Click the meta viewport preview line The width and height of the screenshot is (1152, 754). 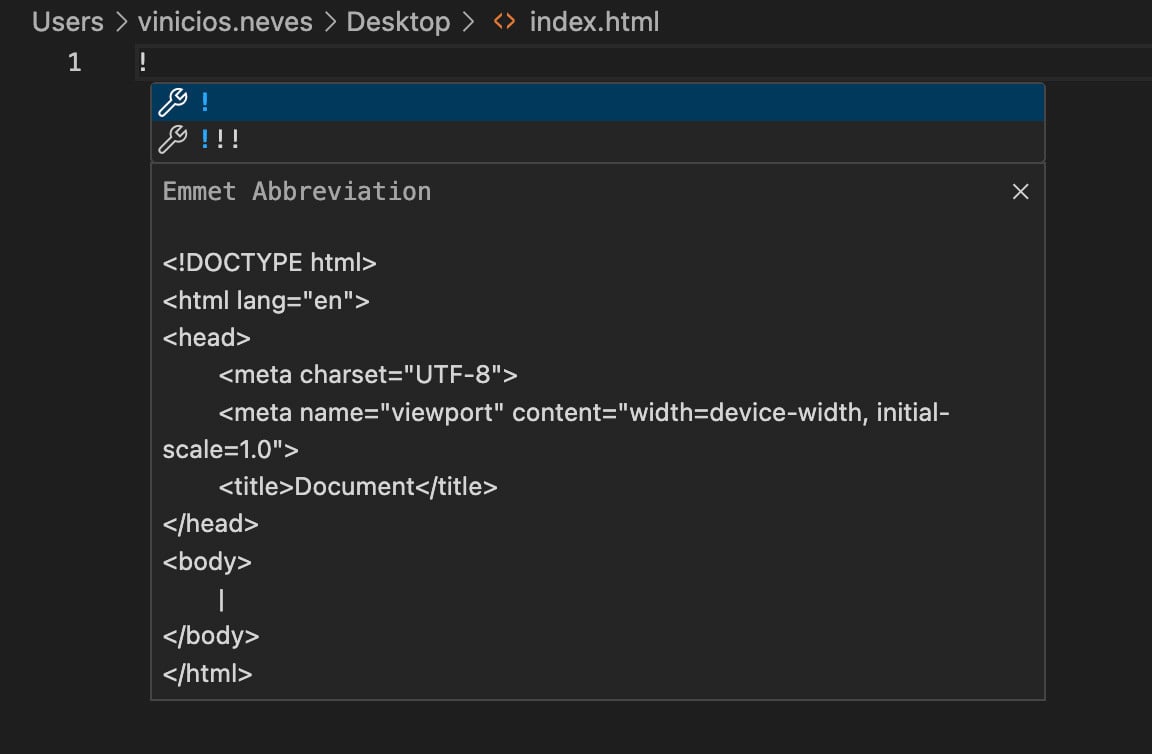click(556, 431)
